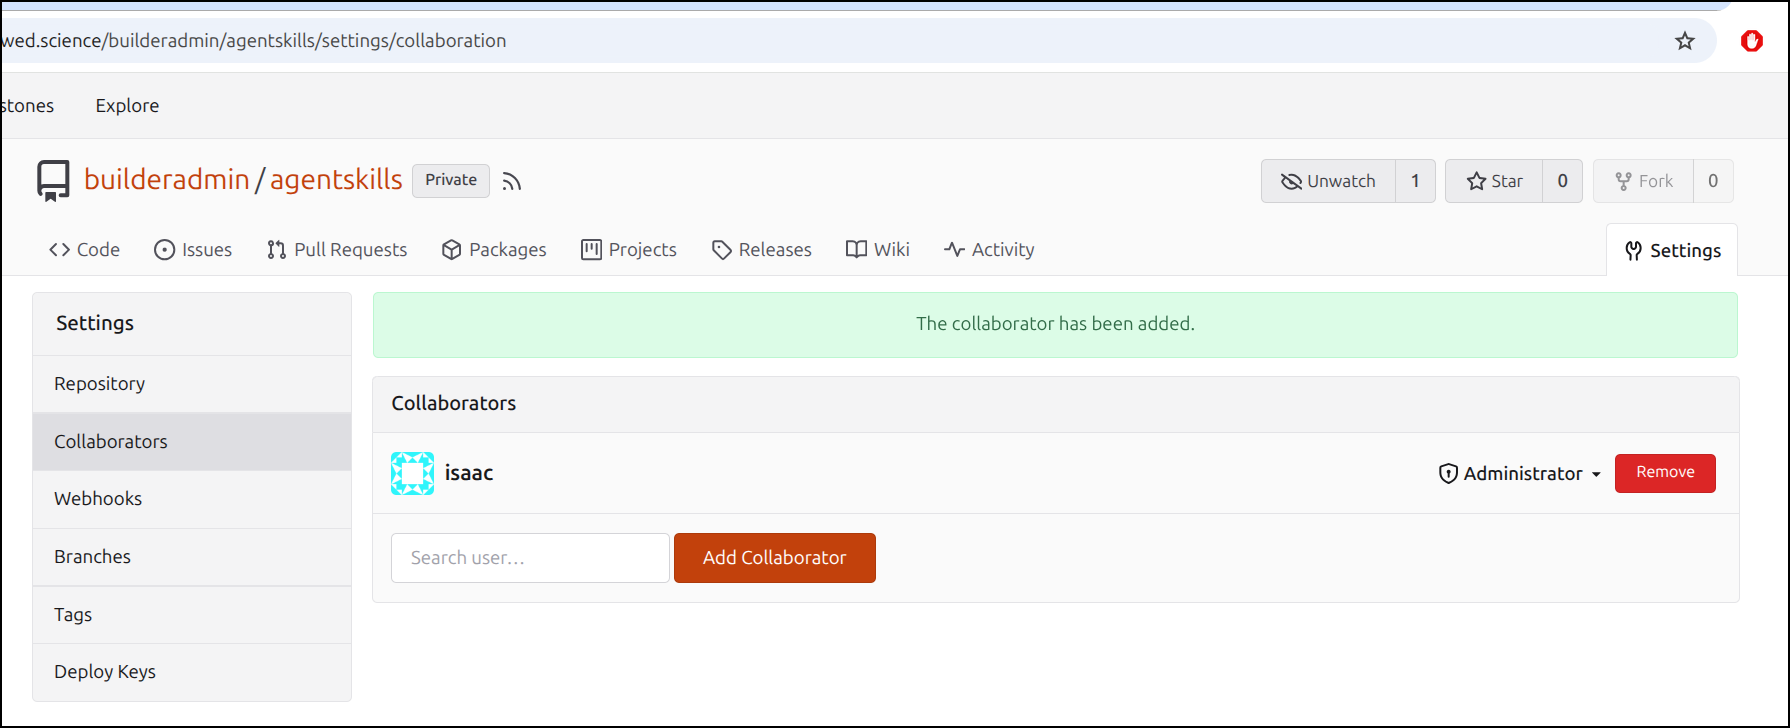This screenshot has height=728, width=1790.
Task: Open the Opera browser extension icon
Action: pos(1751,41)
